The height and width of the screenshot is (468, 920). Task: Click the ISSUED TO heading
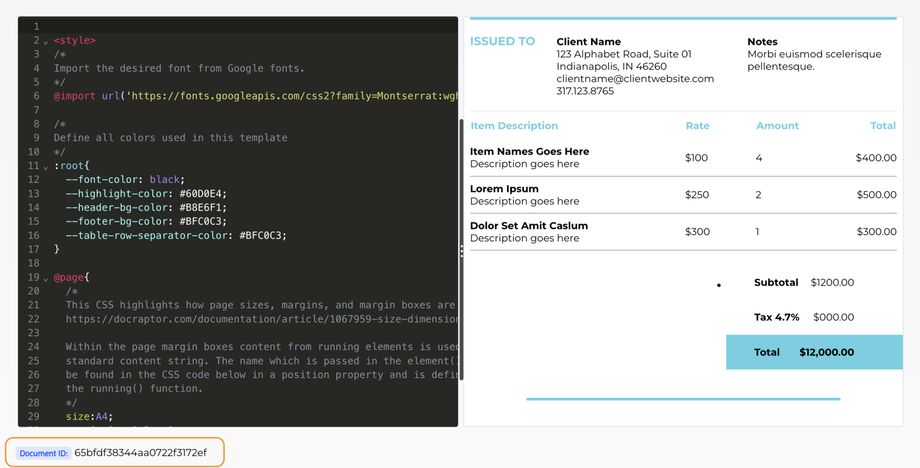[x=502, y=42]
